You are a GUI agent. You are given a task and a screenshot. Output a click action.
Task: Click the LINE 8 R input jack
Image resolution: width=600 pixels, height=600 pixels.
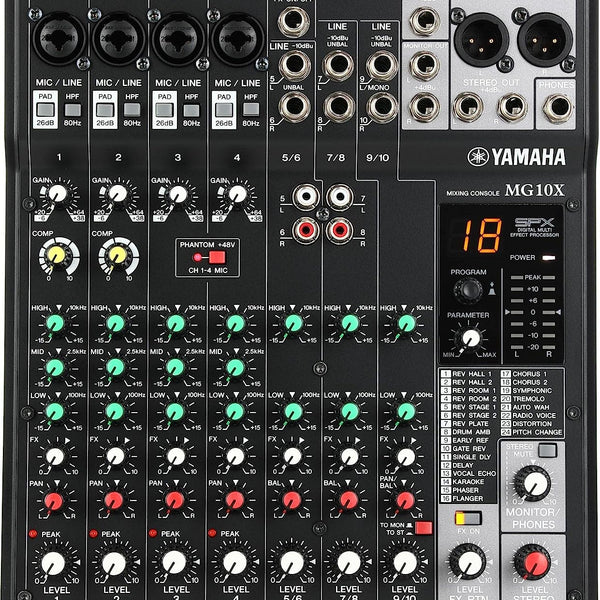coord(339,107)
